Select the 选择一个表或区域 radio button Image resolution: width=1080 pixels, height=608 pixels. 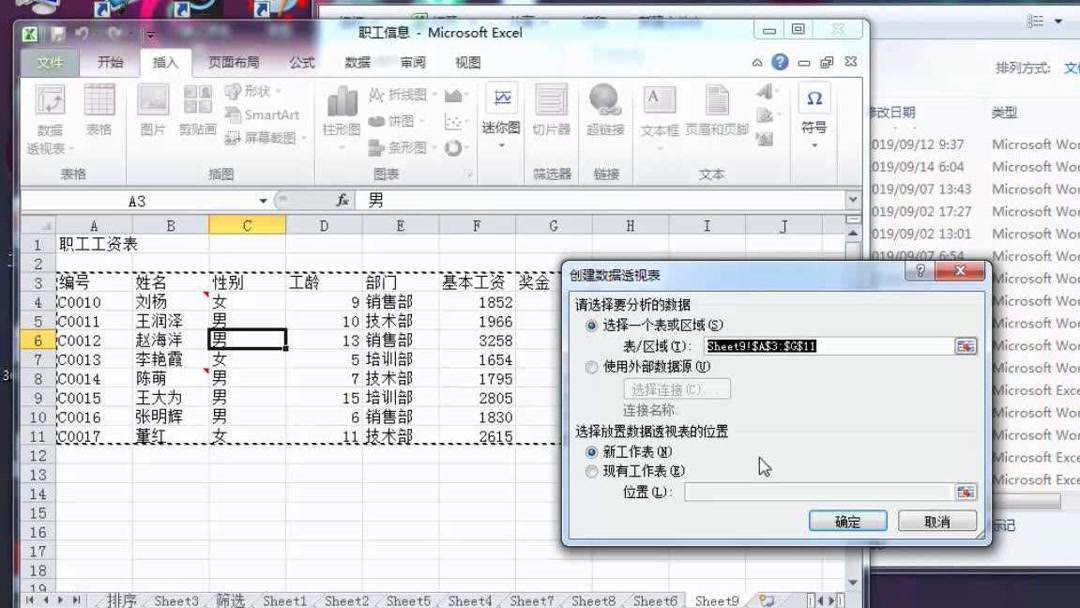coord(591,325)
